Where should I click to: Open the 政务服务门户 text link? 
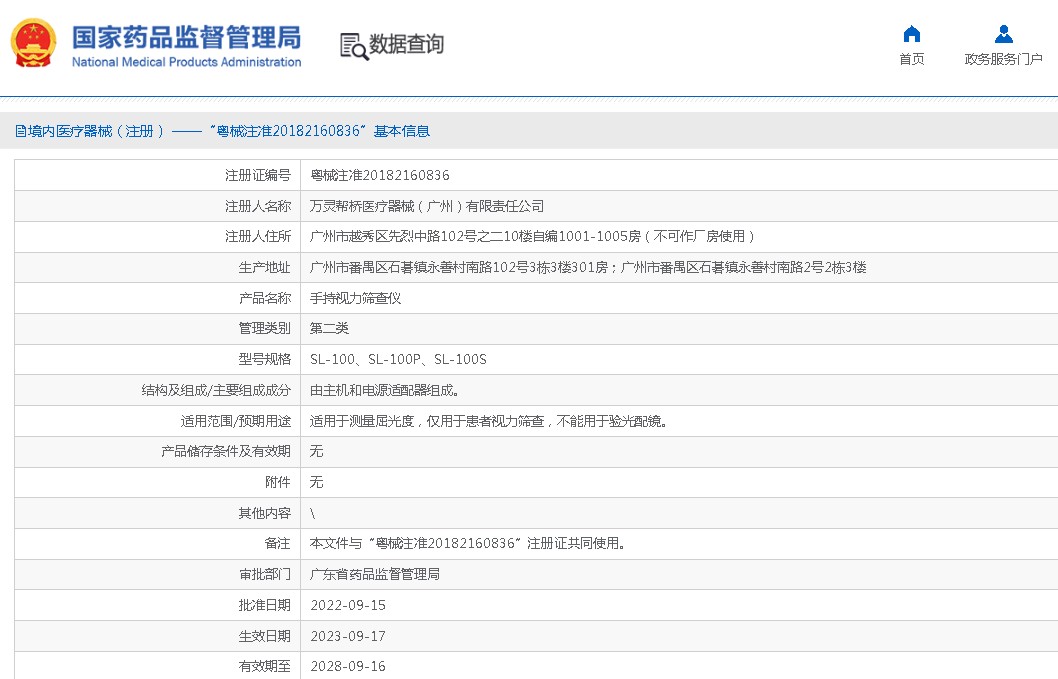[1003, 59]
